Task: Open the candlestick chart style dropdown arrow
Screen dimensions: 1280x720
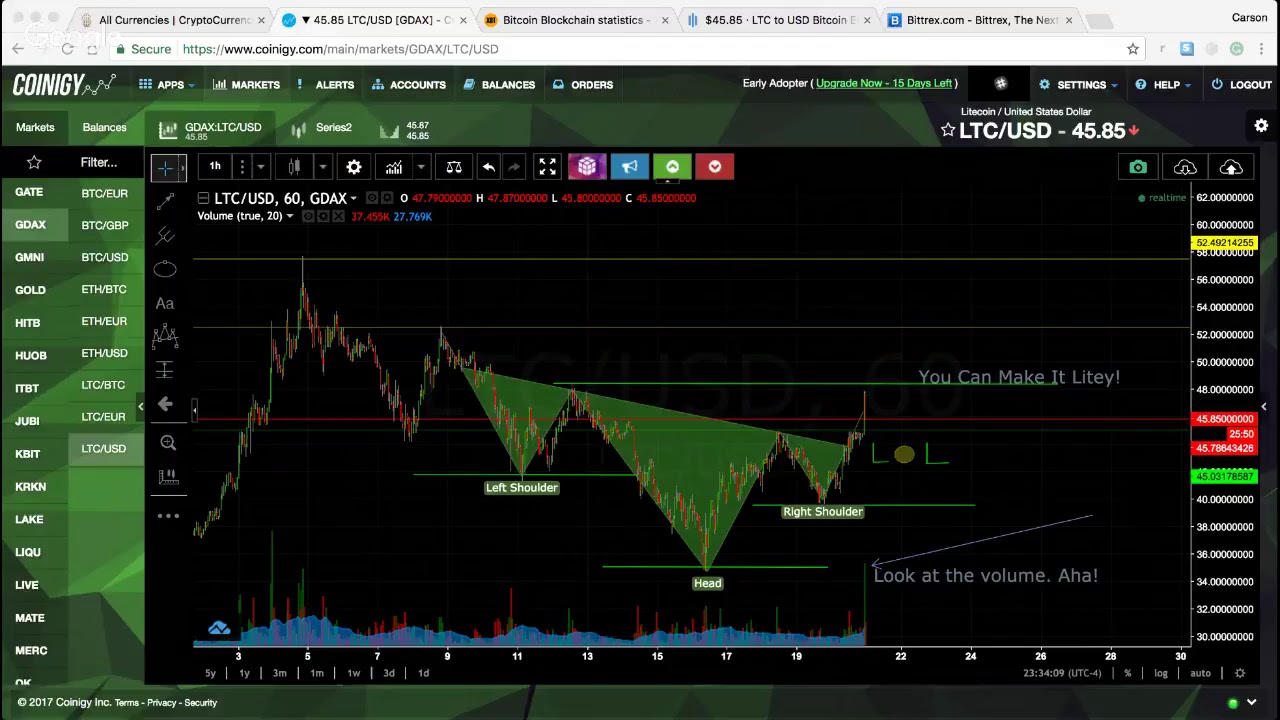Action: (322, 167)
